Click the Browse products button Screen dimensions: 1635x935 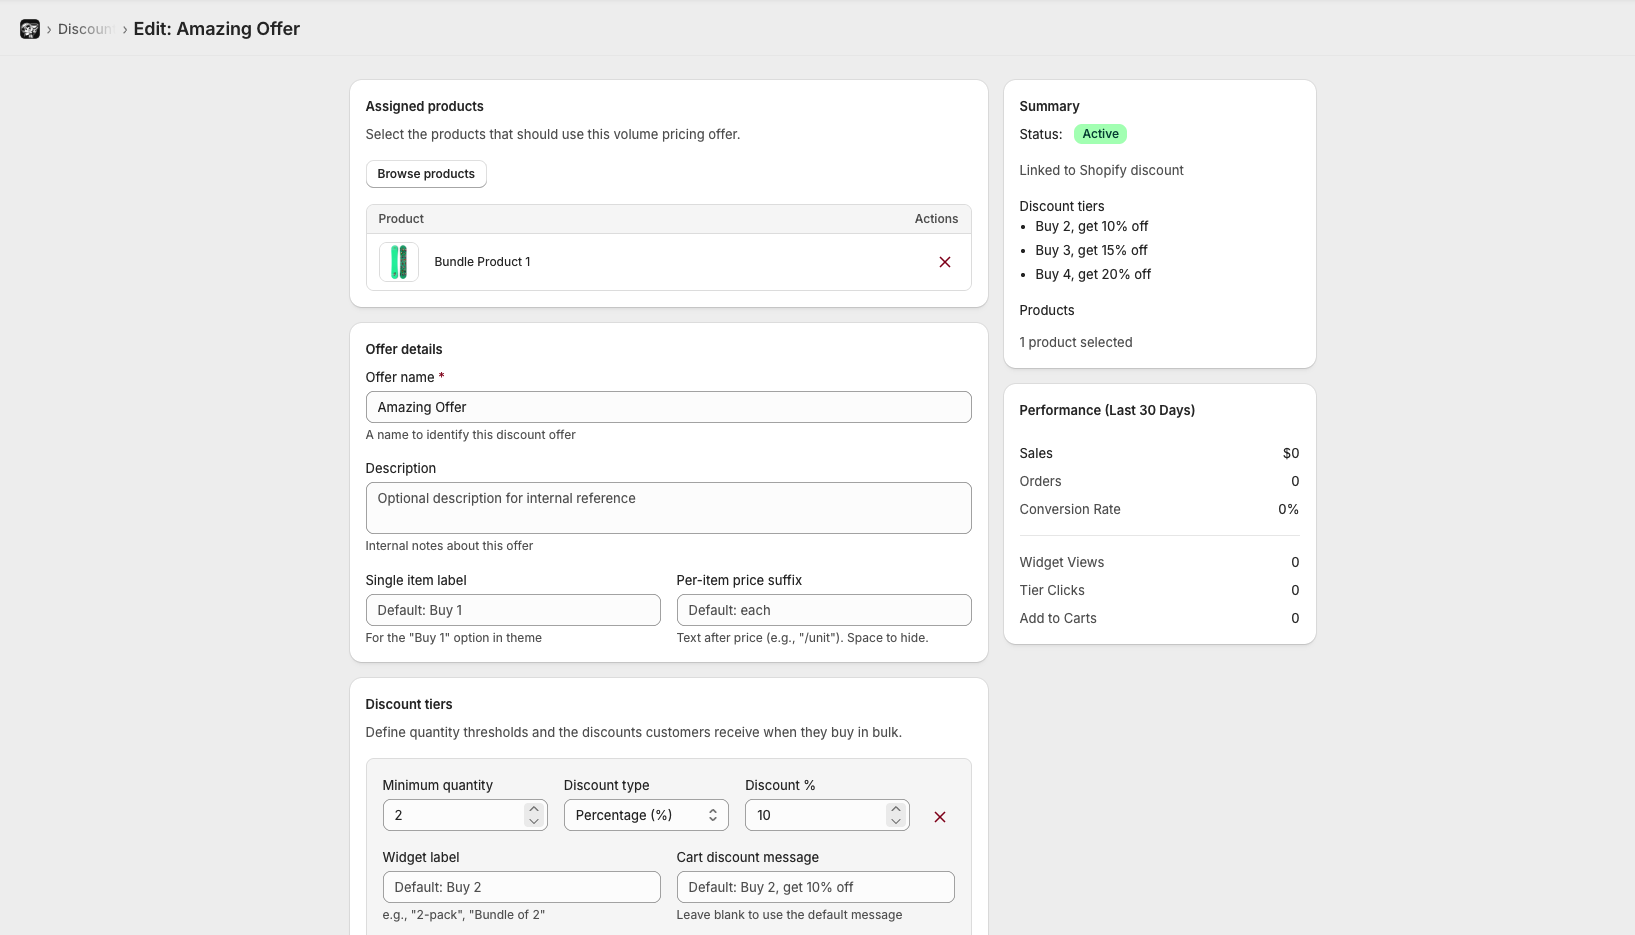(426, 174)
